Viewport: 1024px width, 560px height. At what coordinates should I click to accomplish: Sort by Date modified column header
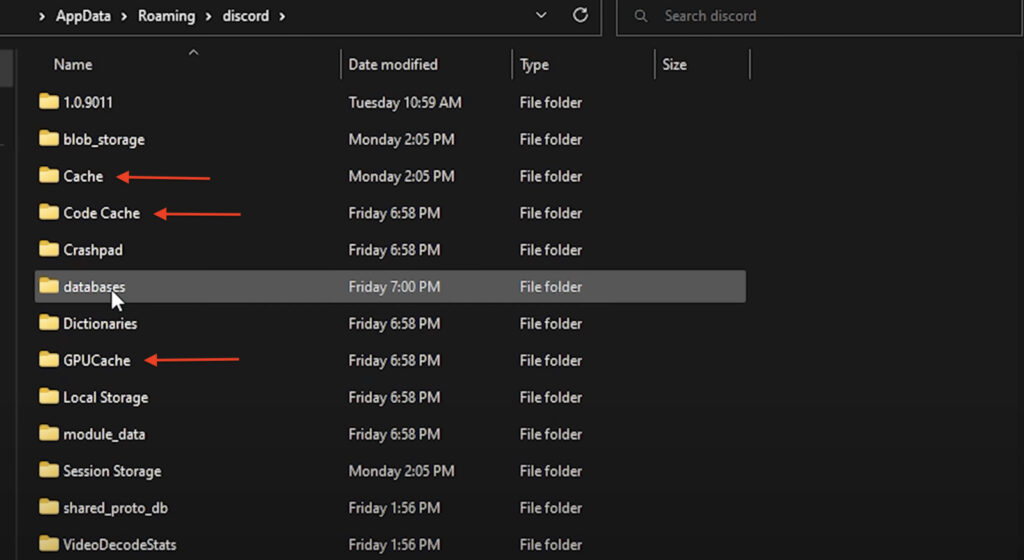tap(393, 65)
